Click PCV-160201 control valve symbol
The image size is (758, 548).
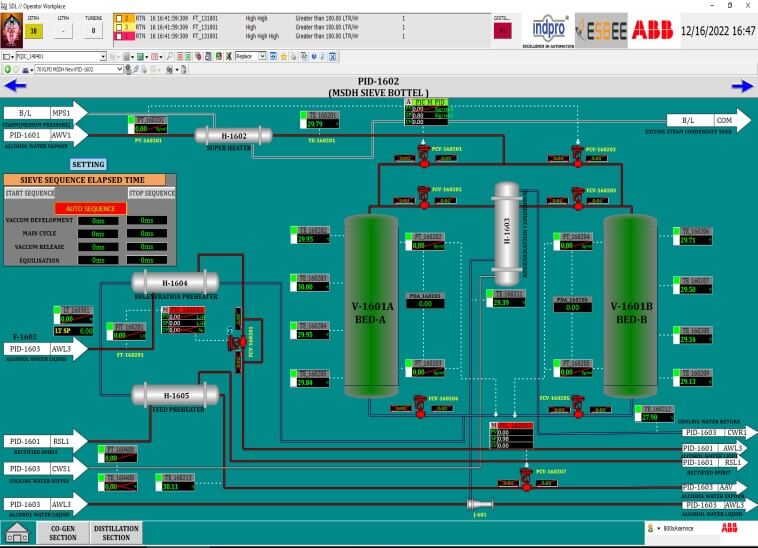coord(424,156)
